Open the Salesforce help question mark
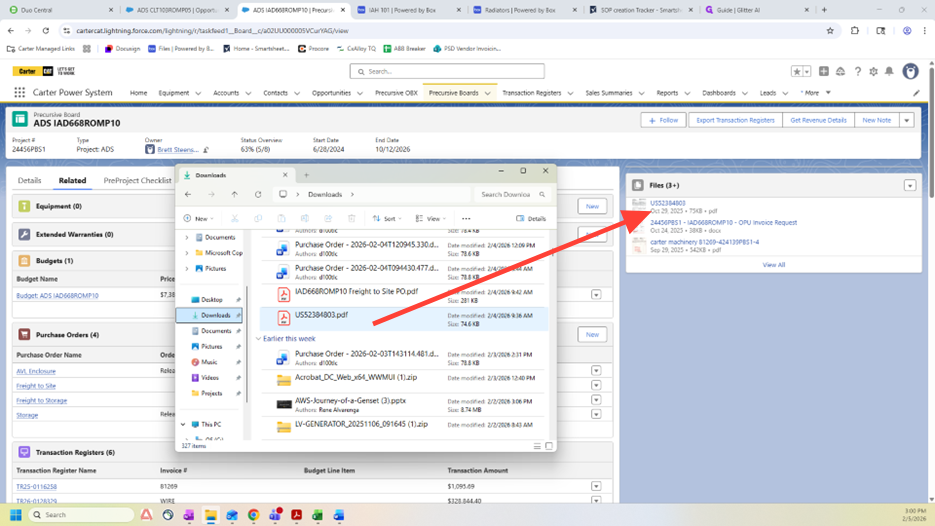The image size is (935, 526). click(857, 72)
